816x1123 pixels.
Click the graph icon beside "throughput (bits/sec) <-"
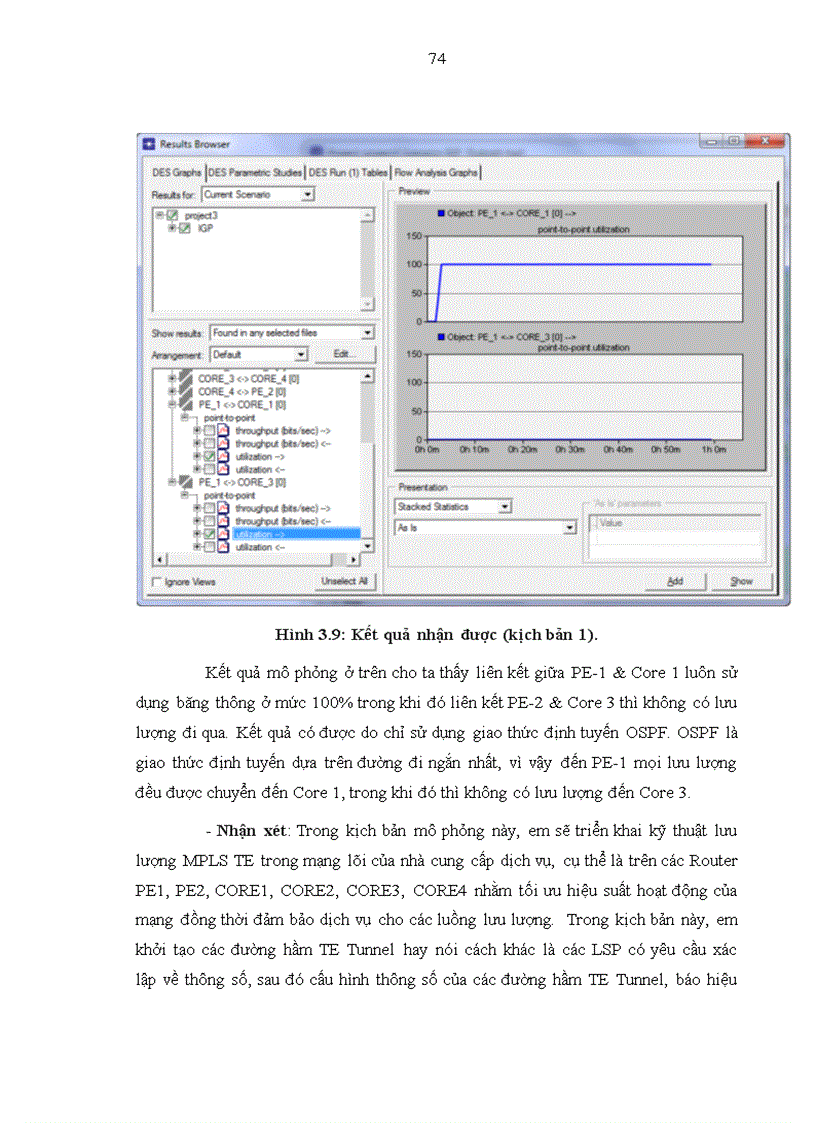(x=222, y=443)
